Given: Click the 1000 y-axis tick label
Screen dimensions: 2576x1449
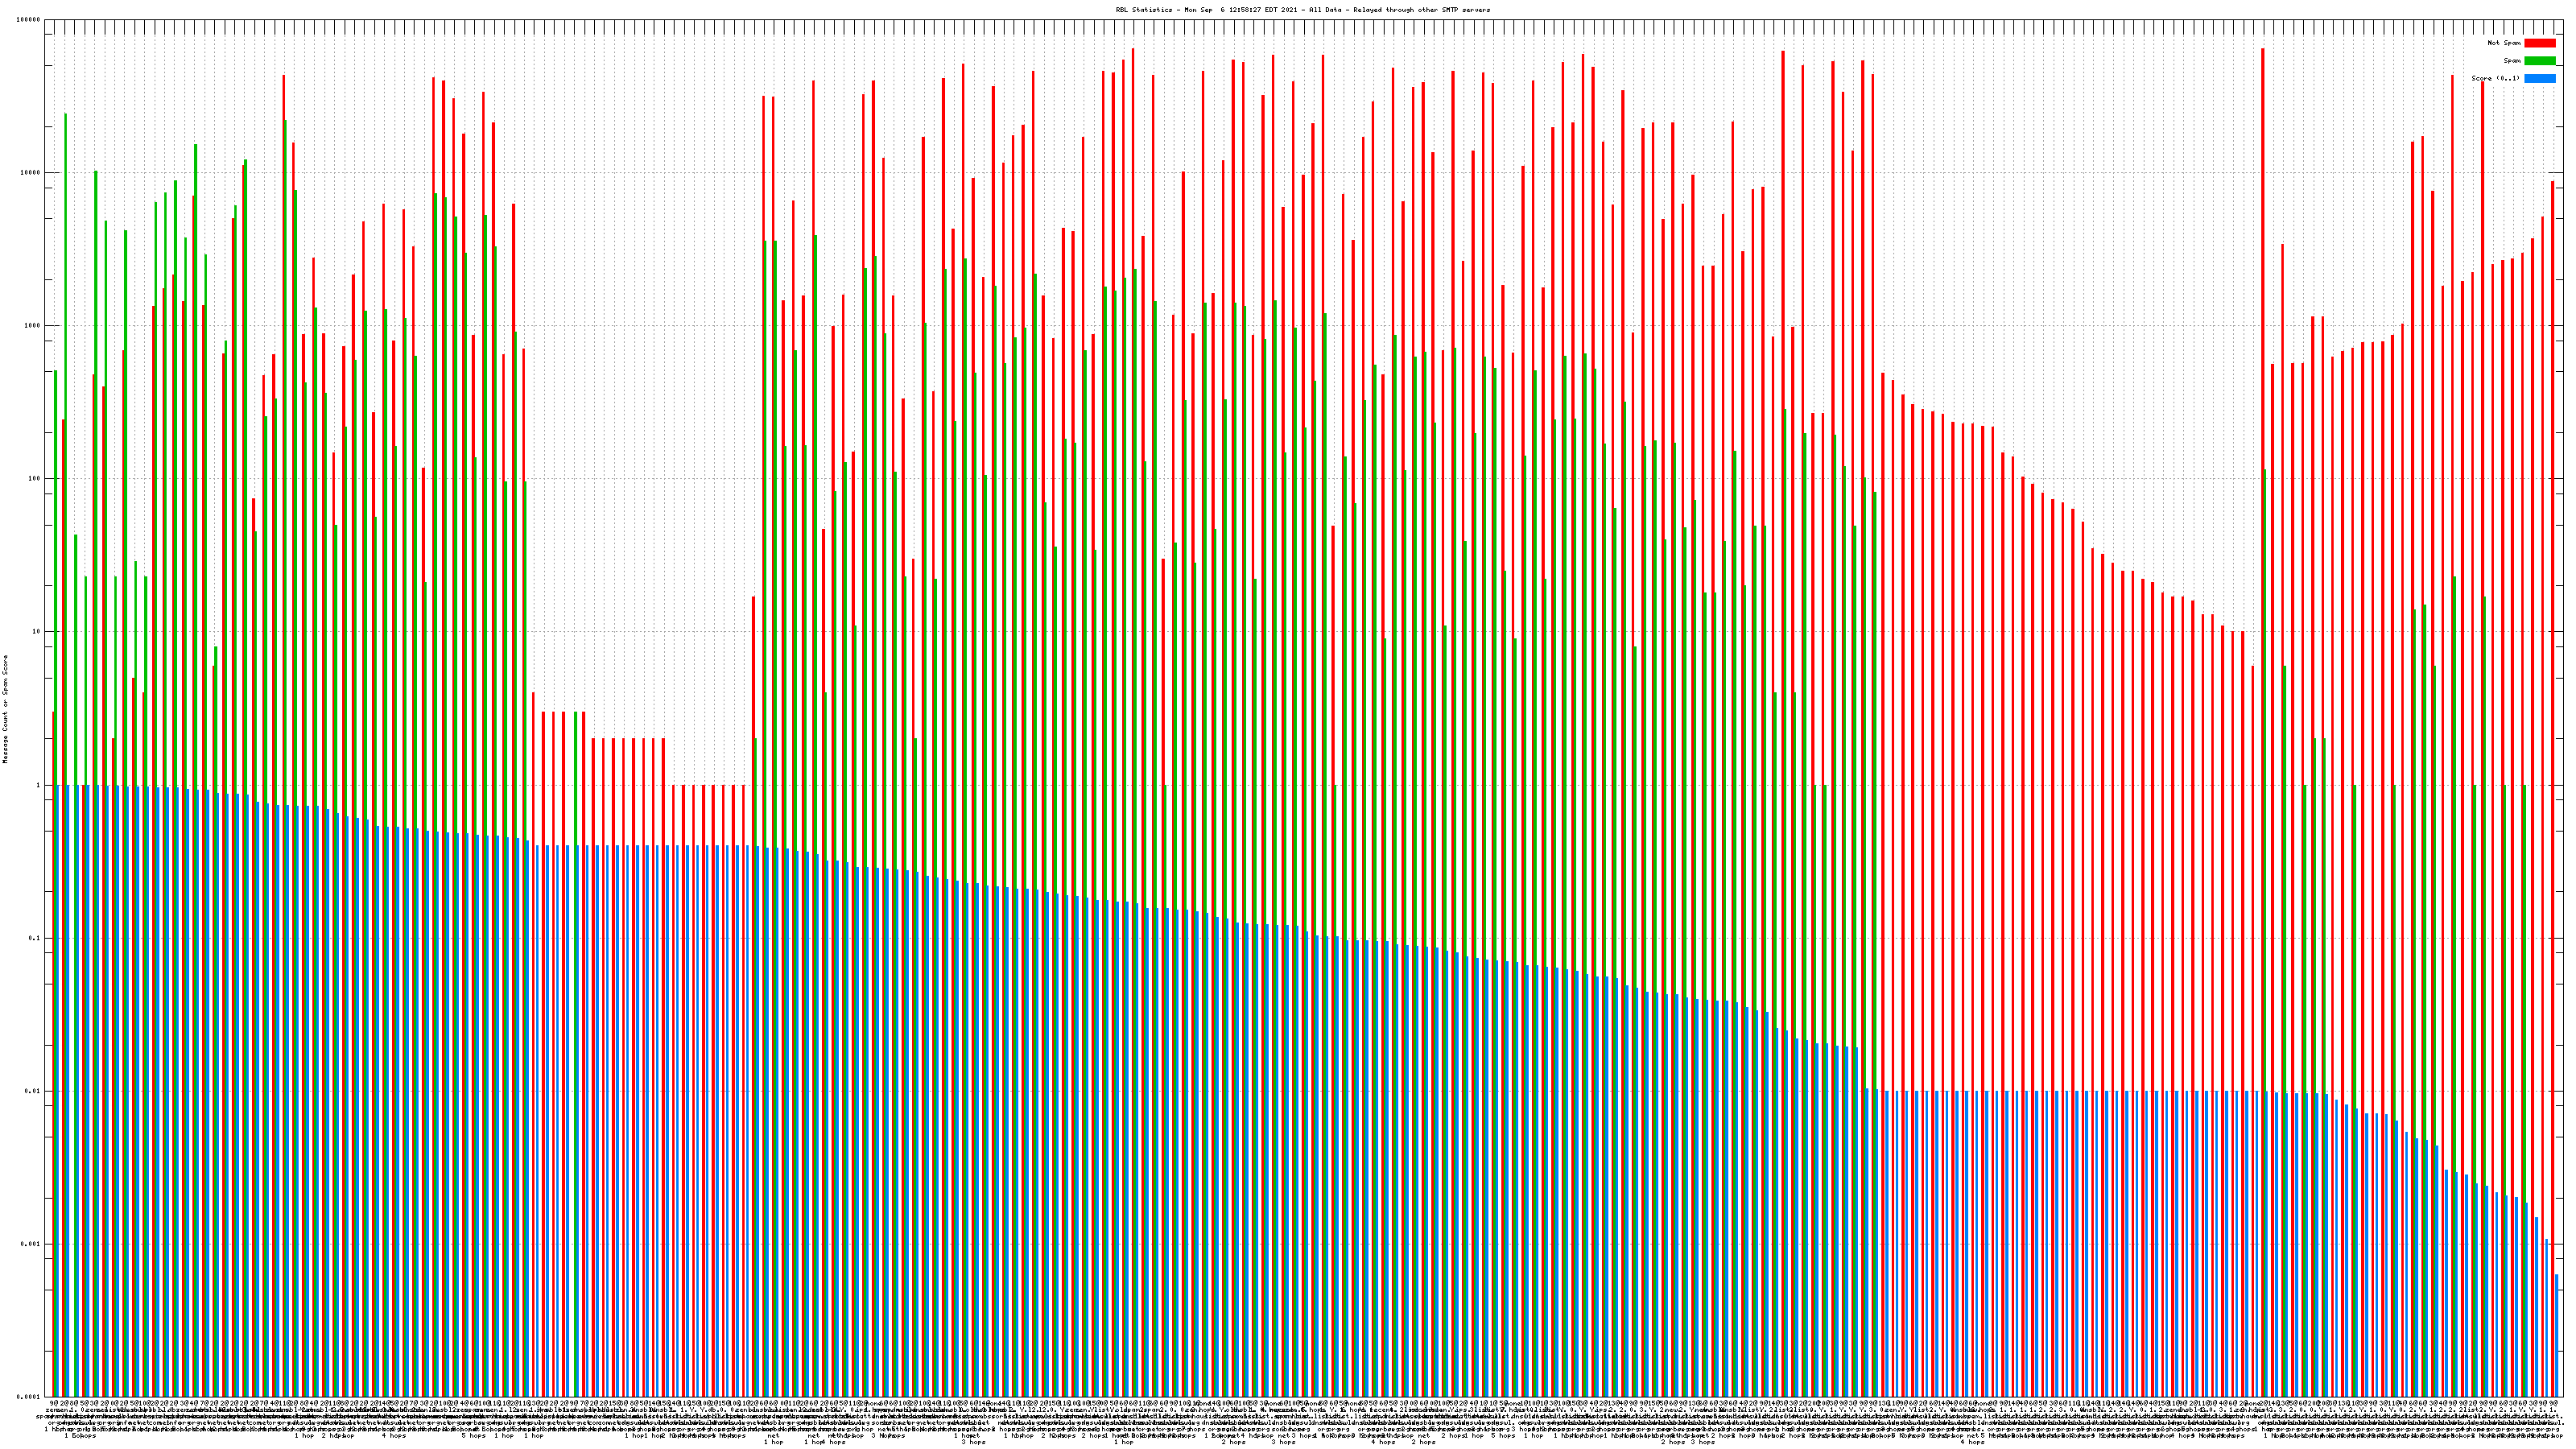Looking at the screenshot, I should tap(33, 326).
